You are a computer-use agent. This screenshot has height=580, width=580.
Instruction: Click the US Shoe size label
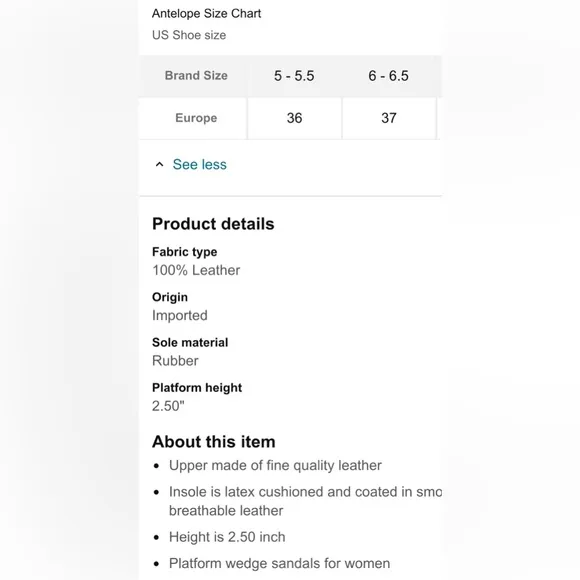pos(189,35)
